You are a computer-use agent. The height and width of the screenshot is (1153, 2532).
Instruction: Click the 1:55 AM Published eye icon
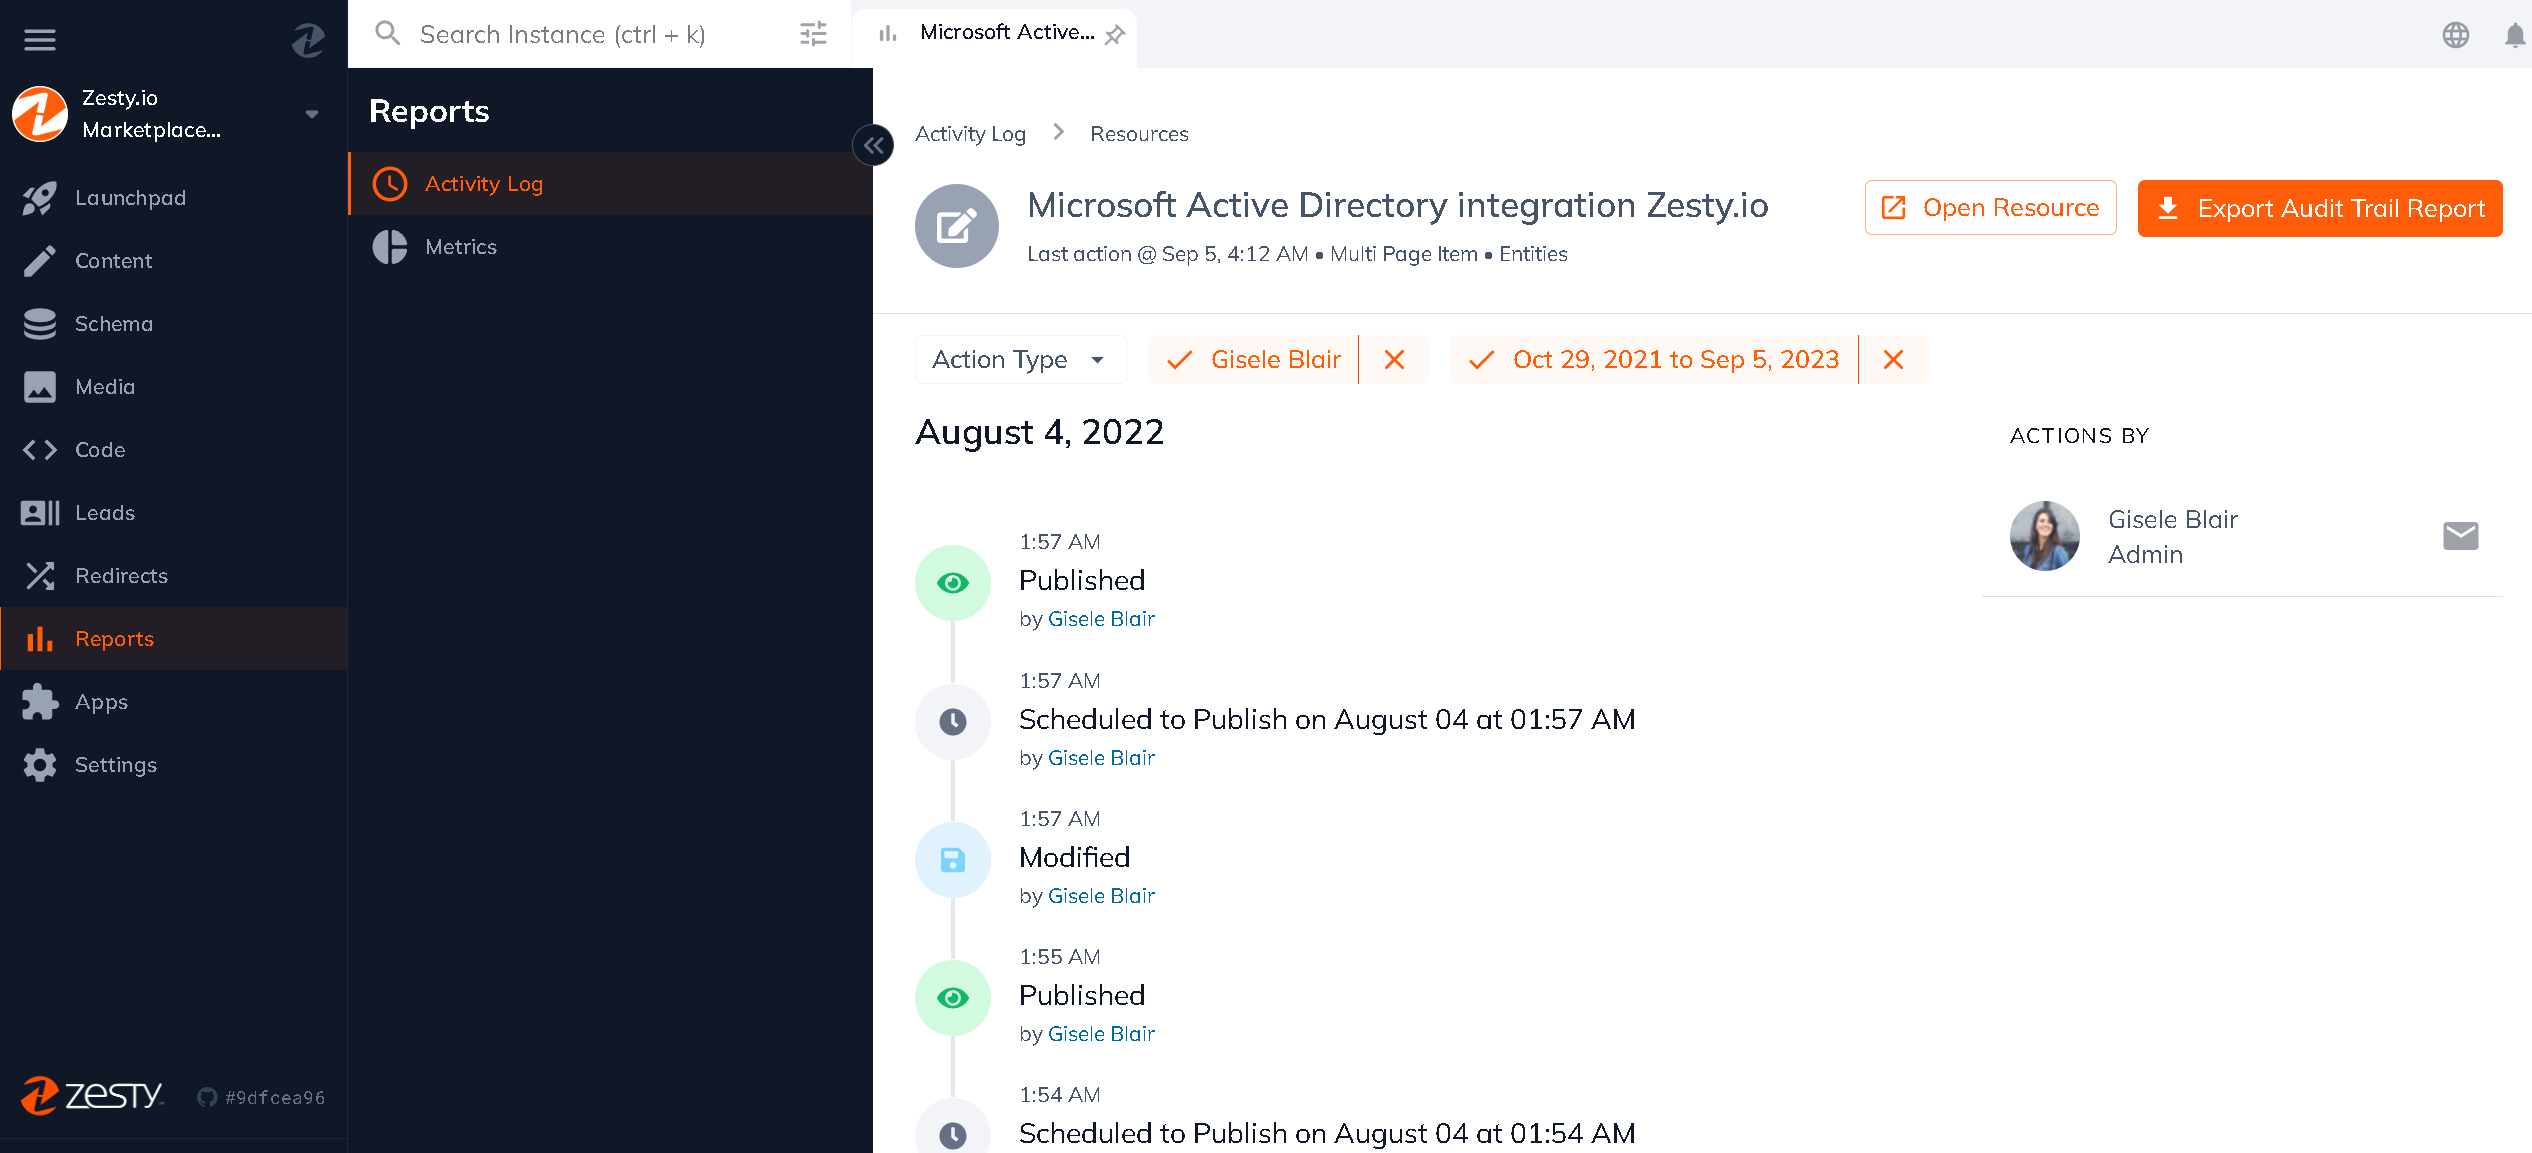pos(953,998)
